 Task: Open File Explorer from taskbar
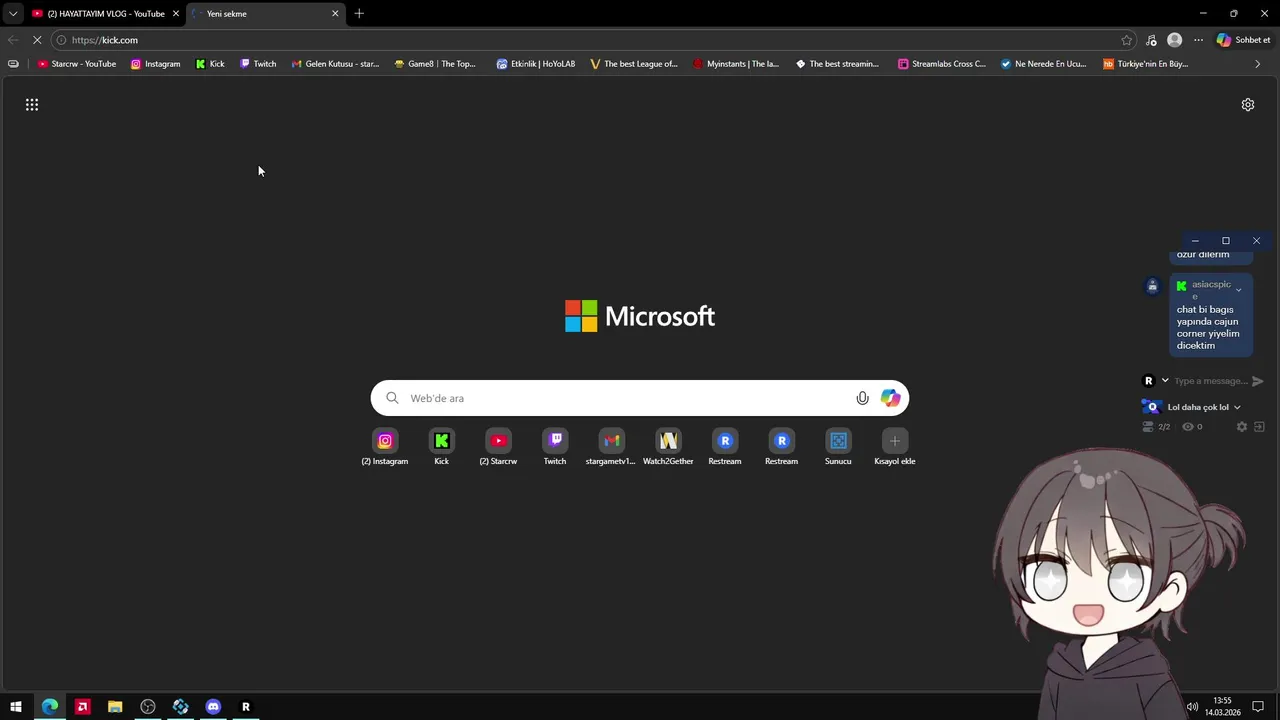point(115,707)
